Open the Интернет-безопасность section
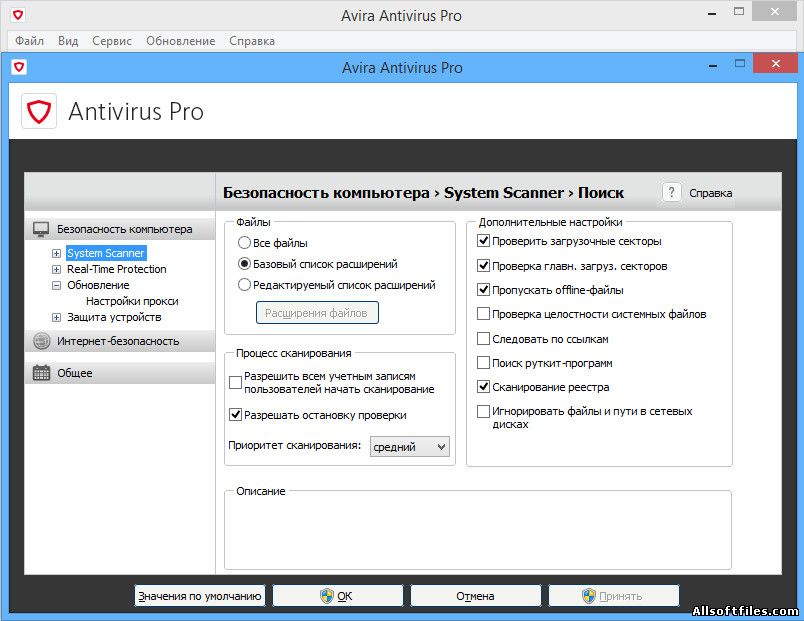This screenshot has width=804, height=621. point(120,341)
